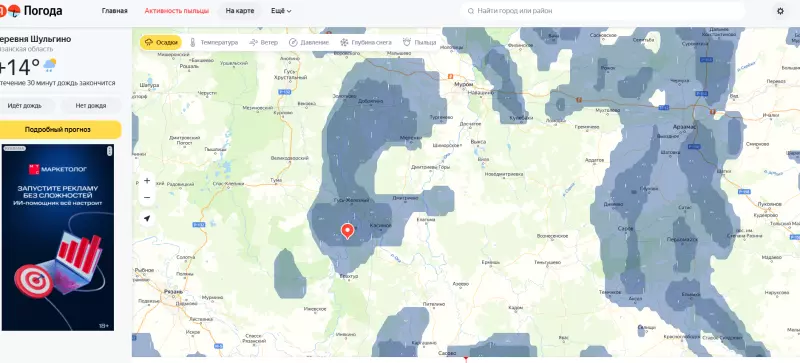The height and width of the screenshot is (363, 800).
Task: Open the Активность пыльцы page
Action: 177,11
